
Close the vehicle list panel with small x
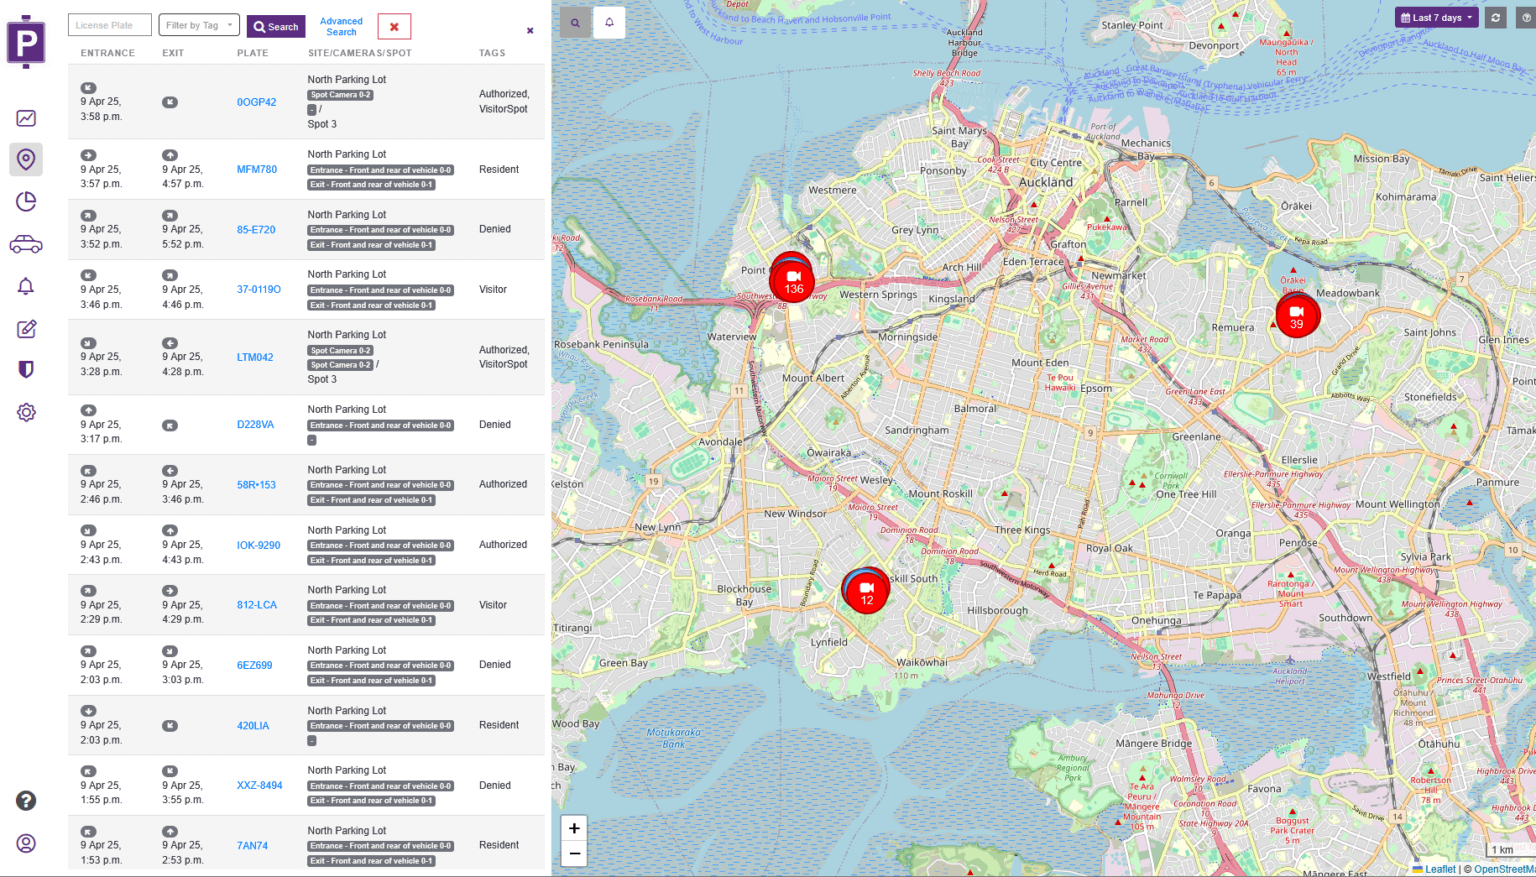530,31
